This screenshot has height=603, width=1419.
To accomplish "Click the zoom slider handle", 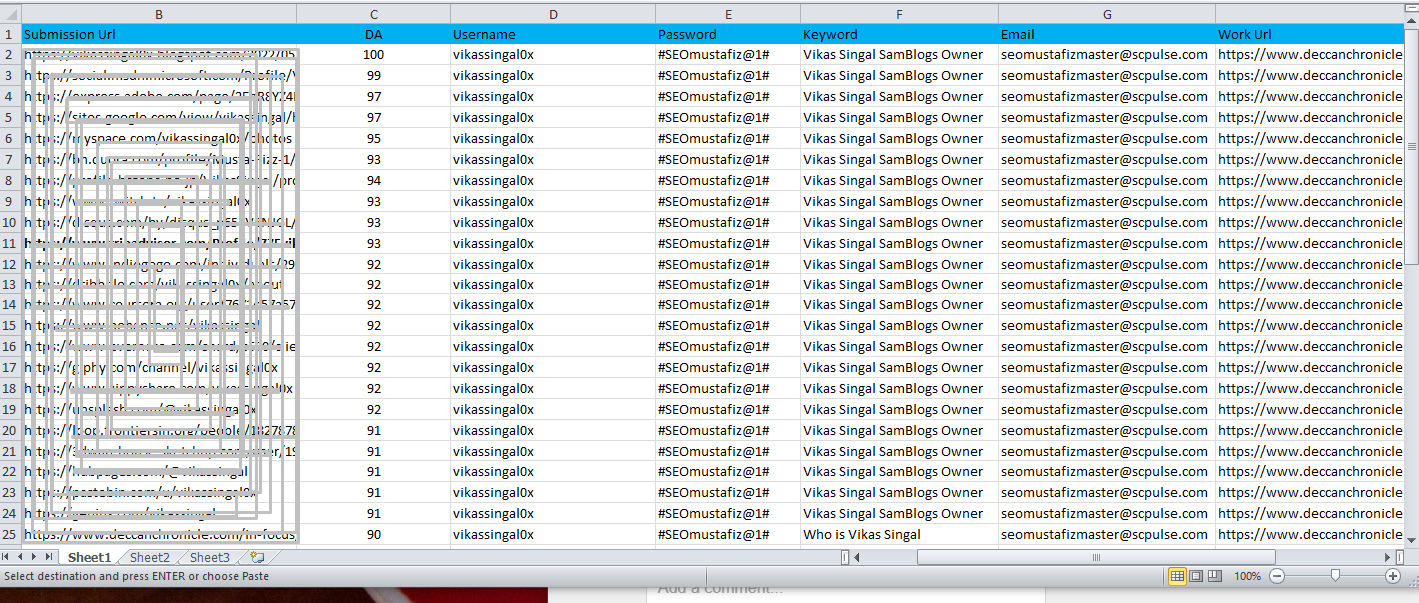I will (x=1335, y=576).
